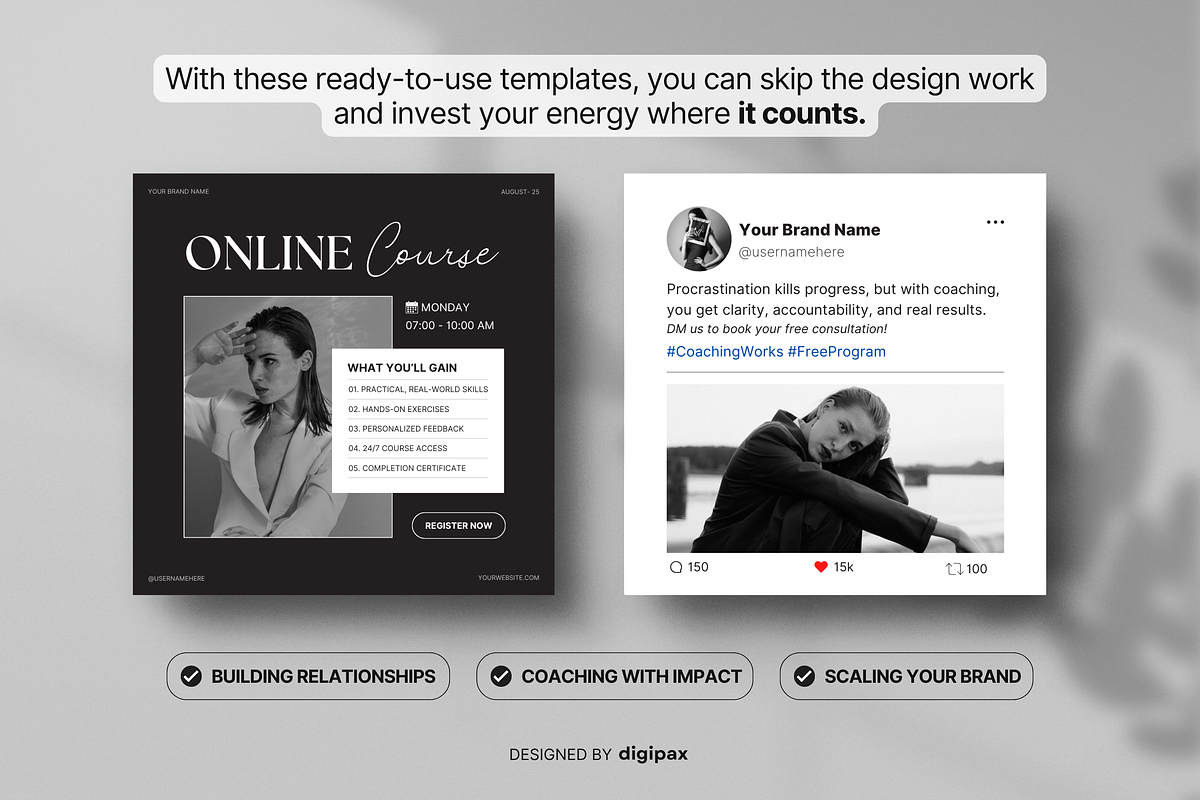
Task: Click the WHAT YOU'LL GAIN heading
Action: tap(402, 368)
